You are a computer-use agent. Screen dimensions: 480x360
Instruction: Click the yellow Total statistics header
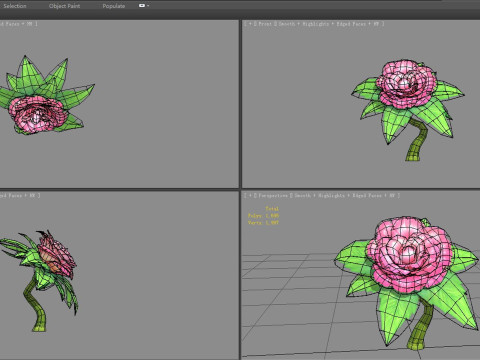[272, 209]
